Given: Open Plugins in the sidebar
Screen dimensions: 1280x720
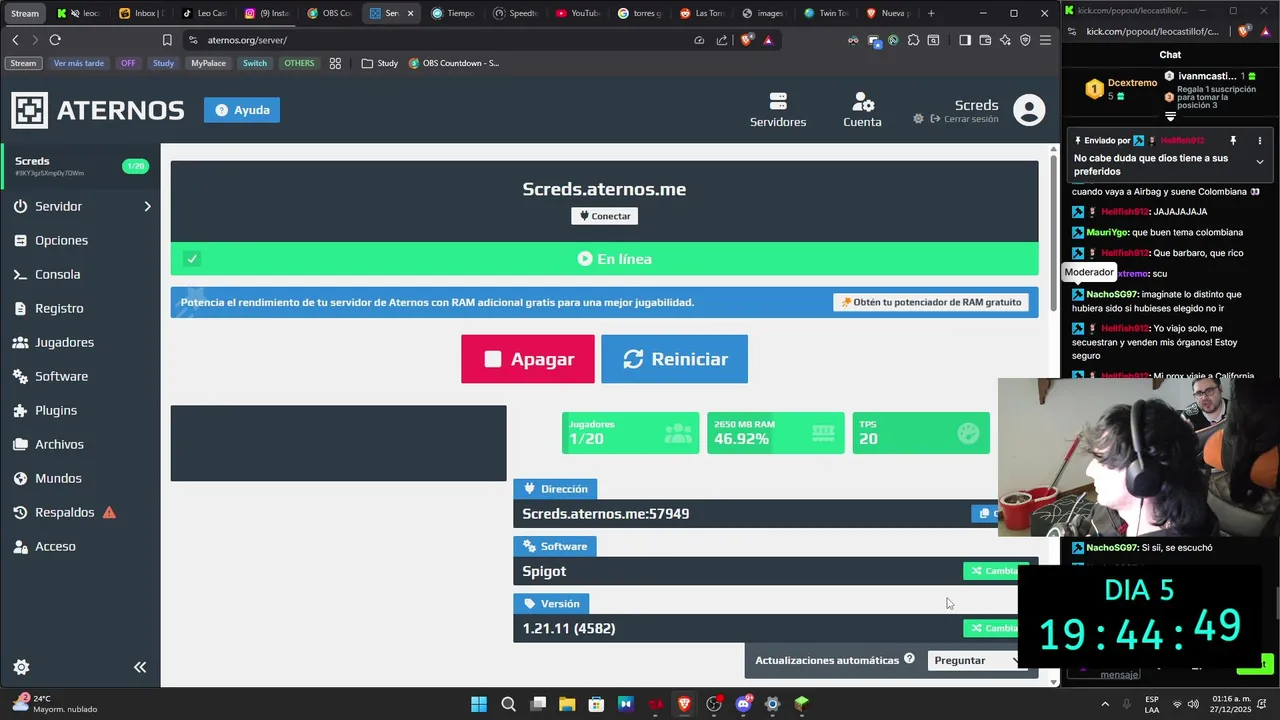Looking at the screenshot, I should coord(80,410).
